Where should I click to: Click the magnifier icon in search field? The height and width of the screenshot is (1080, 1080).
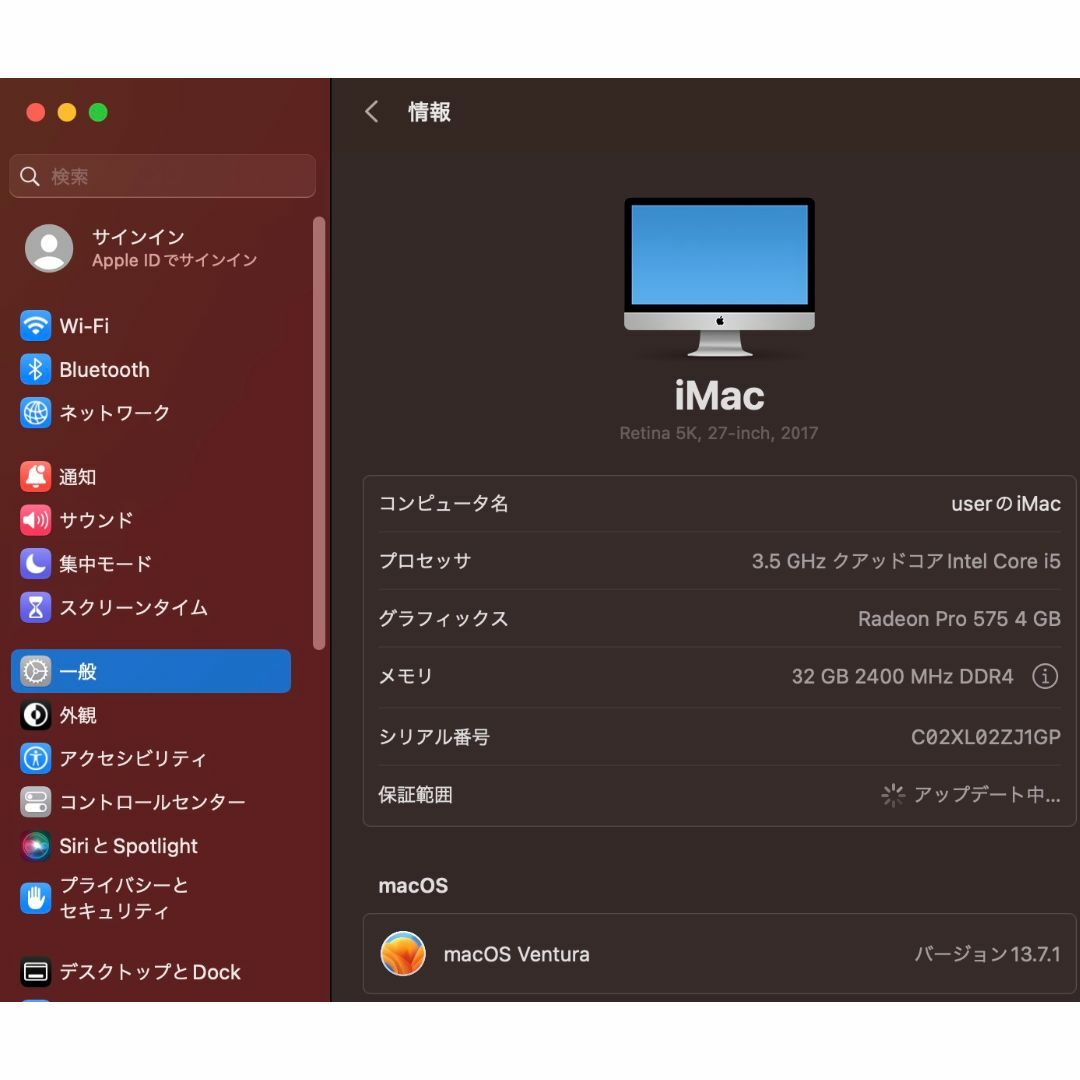(x=30, y=176)
